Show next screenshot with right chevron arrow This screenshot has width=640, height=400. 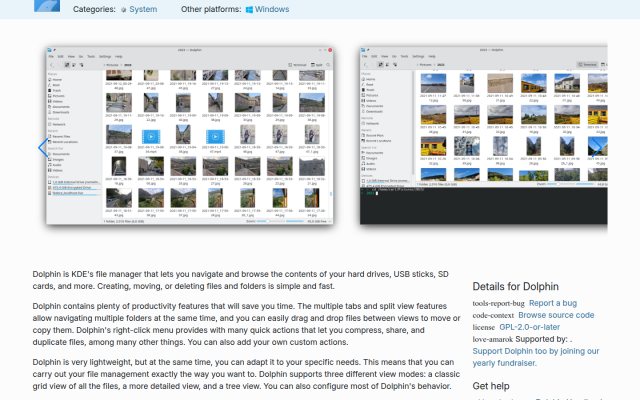pos(599,148)
